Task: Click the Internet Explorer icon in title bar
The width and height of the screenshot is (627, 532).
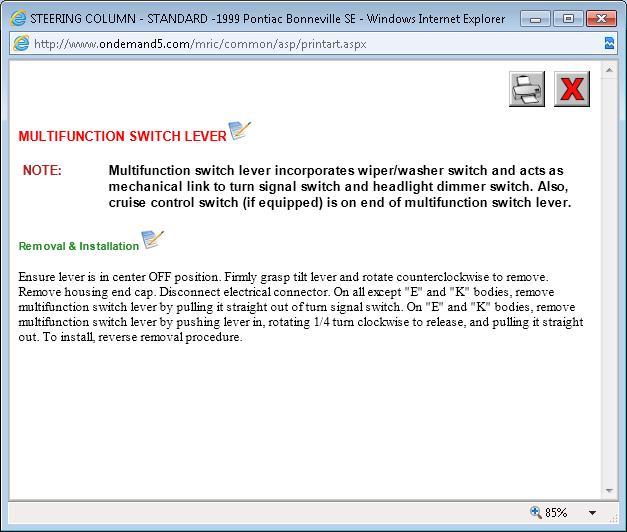Action: pyautogui.click(x=18, y=18)
